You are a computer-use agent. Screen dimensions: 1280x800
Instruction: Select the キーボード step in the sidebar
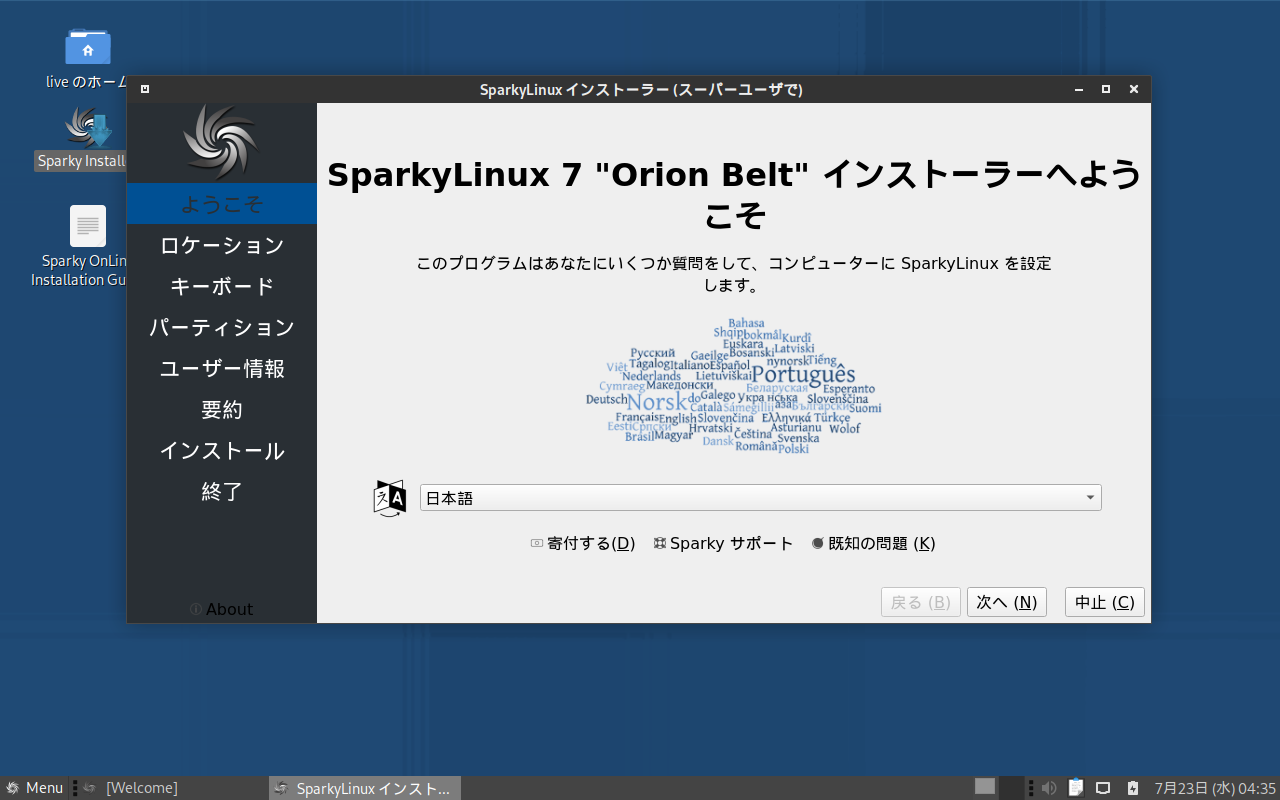(222, 286)
